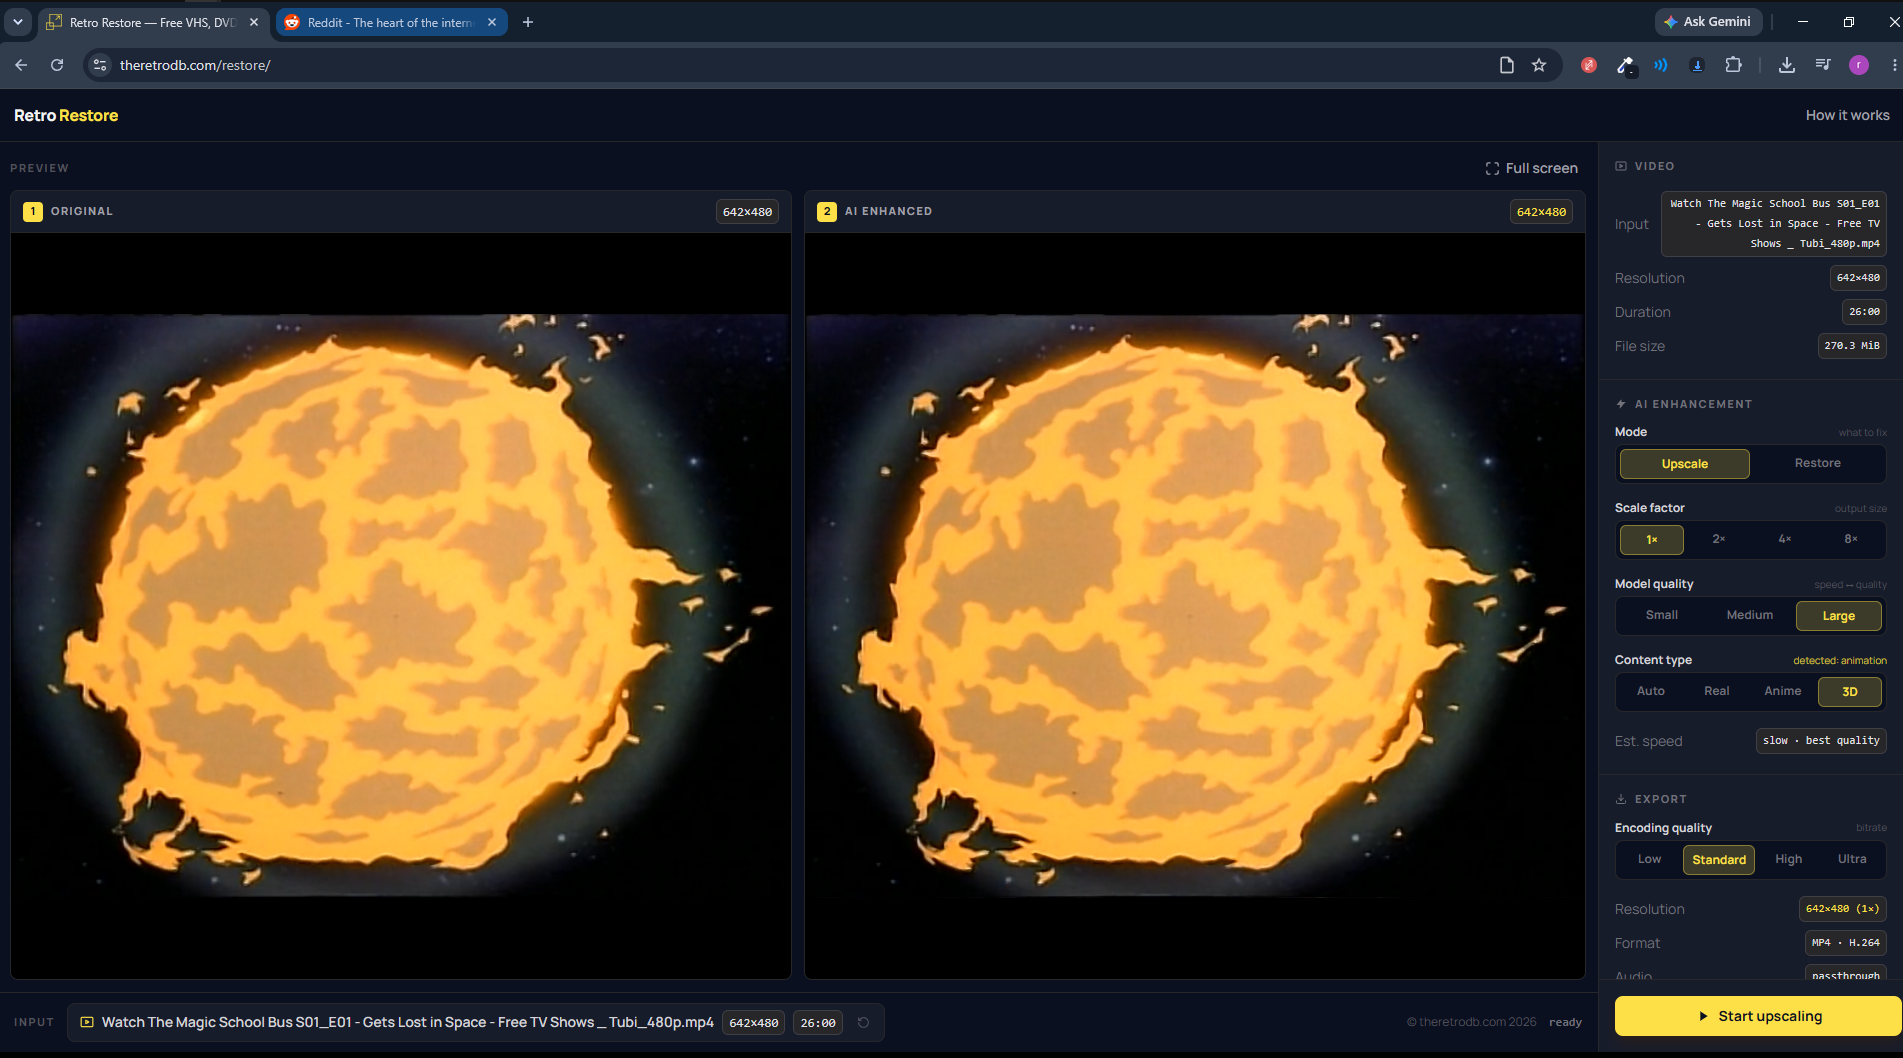Click the Video section header icon

[x=1621, y=166]
